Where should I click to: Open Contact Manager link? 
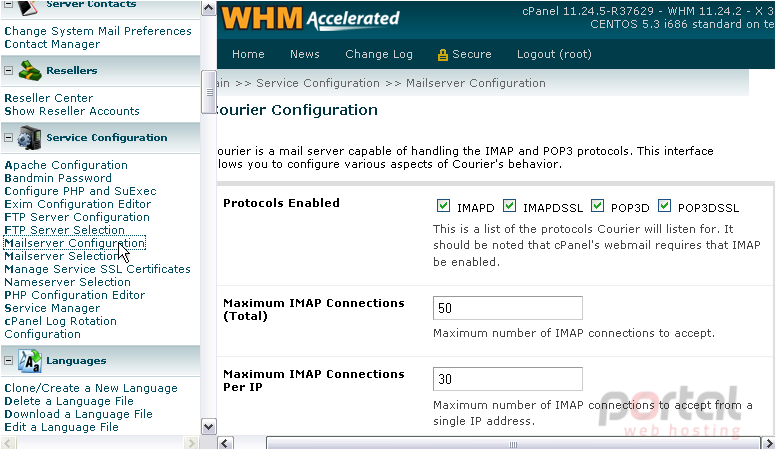coord(52,44)
